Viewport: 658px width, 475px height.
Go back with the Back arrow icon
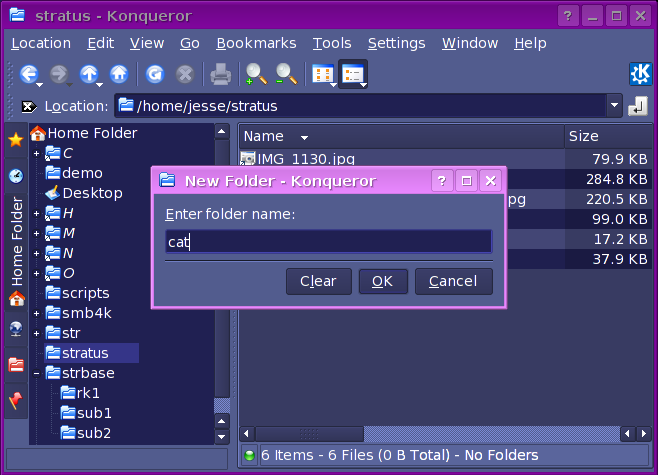(29, 74)
